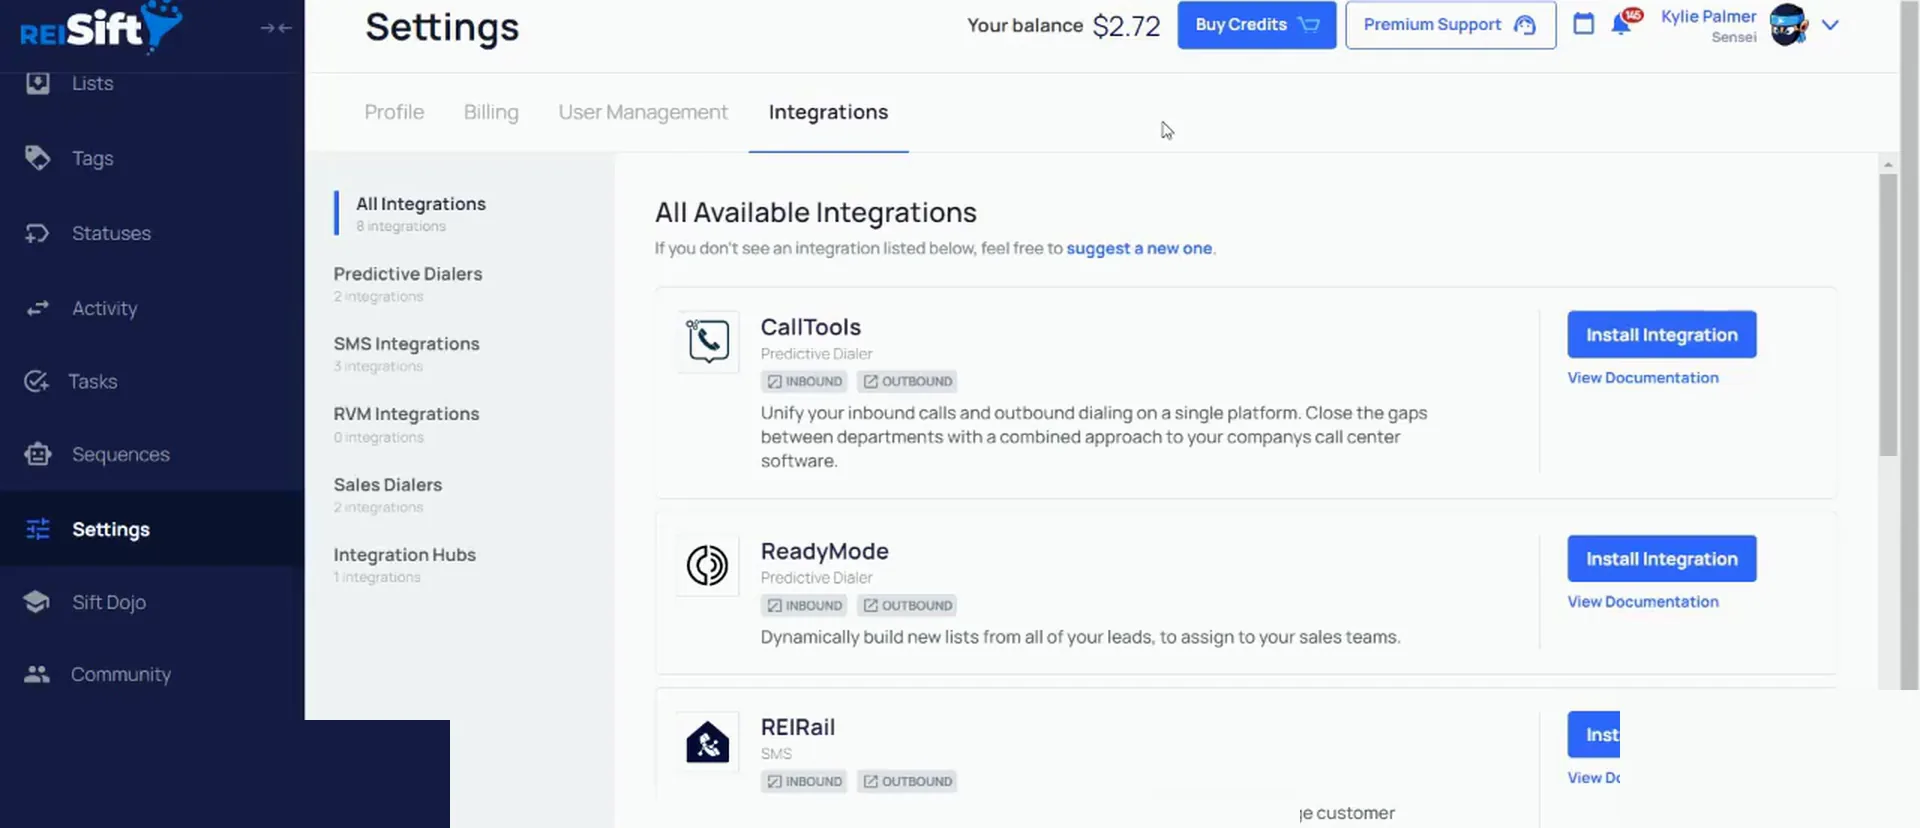Open the Tags sidebar icon
The width and height of the screenshot is (1920, 828).
click(x=38, y=158)
